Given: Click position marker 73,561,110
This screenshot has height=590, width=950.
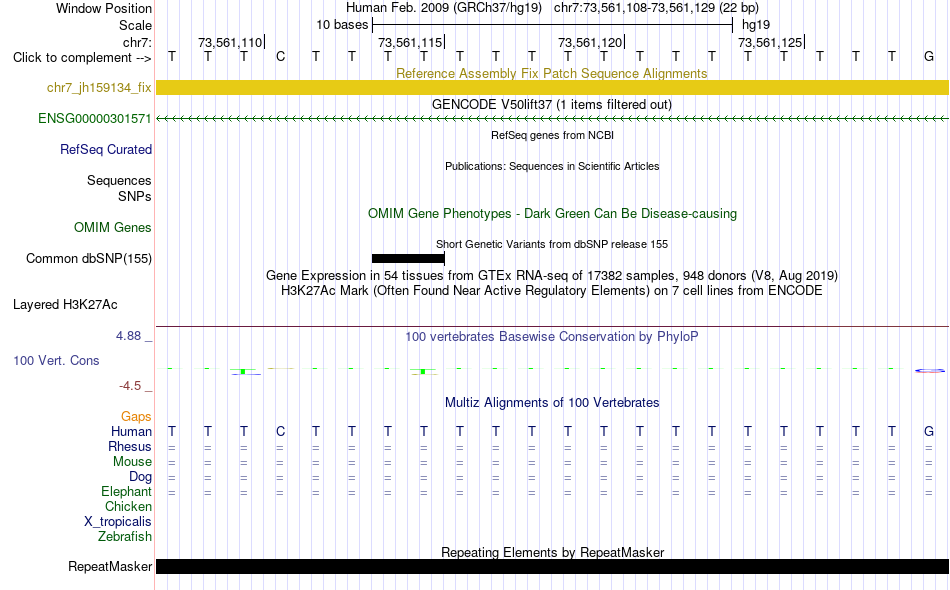Looking at the screenshot, I should [x=230, y=42].
